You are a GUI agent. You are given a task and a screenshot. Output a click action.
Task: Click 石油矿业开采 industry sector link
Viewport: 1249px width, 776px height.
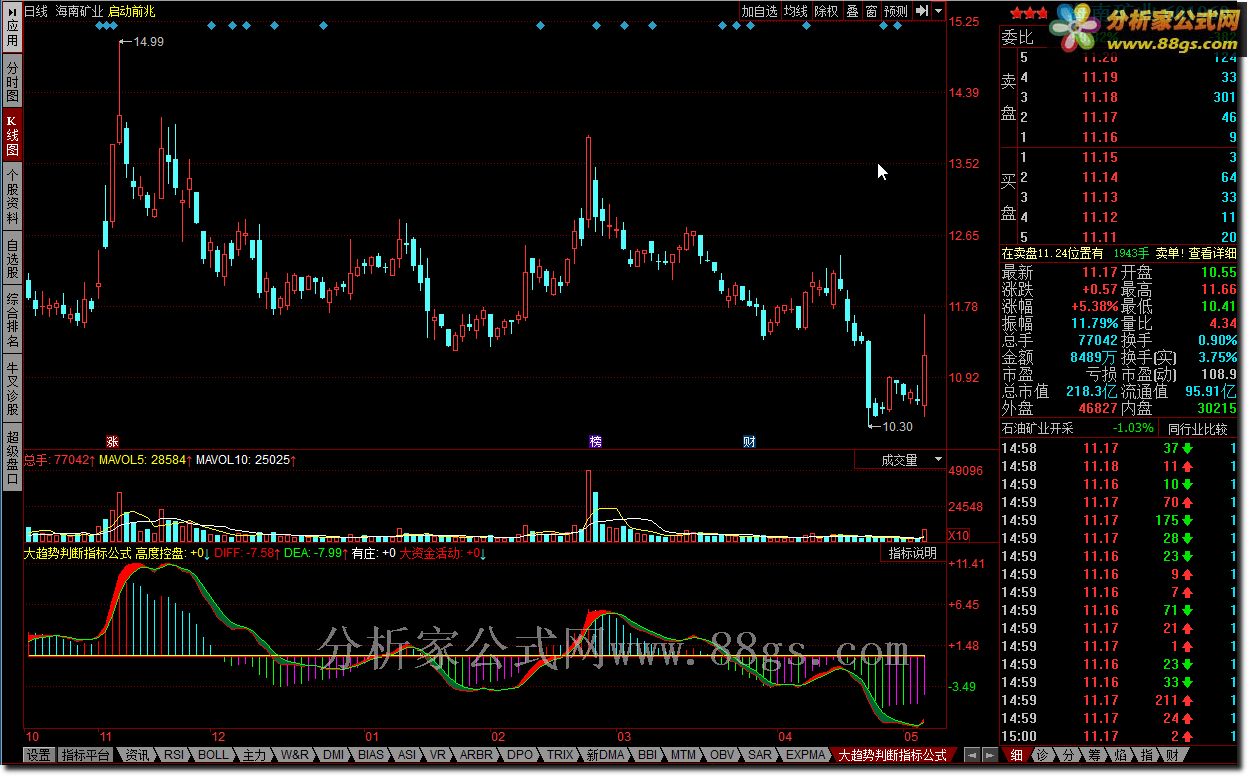pyautogui.click(x=1037, y=428)
